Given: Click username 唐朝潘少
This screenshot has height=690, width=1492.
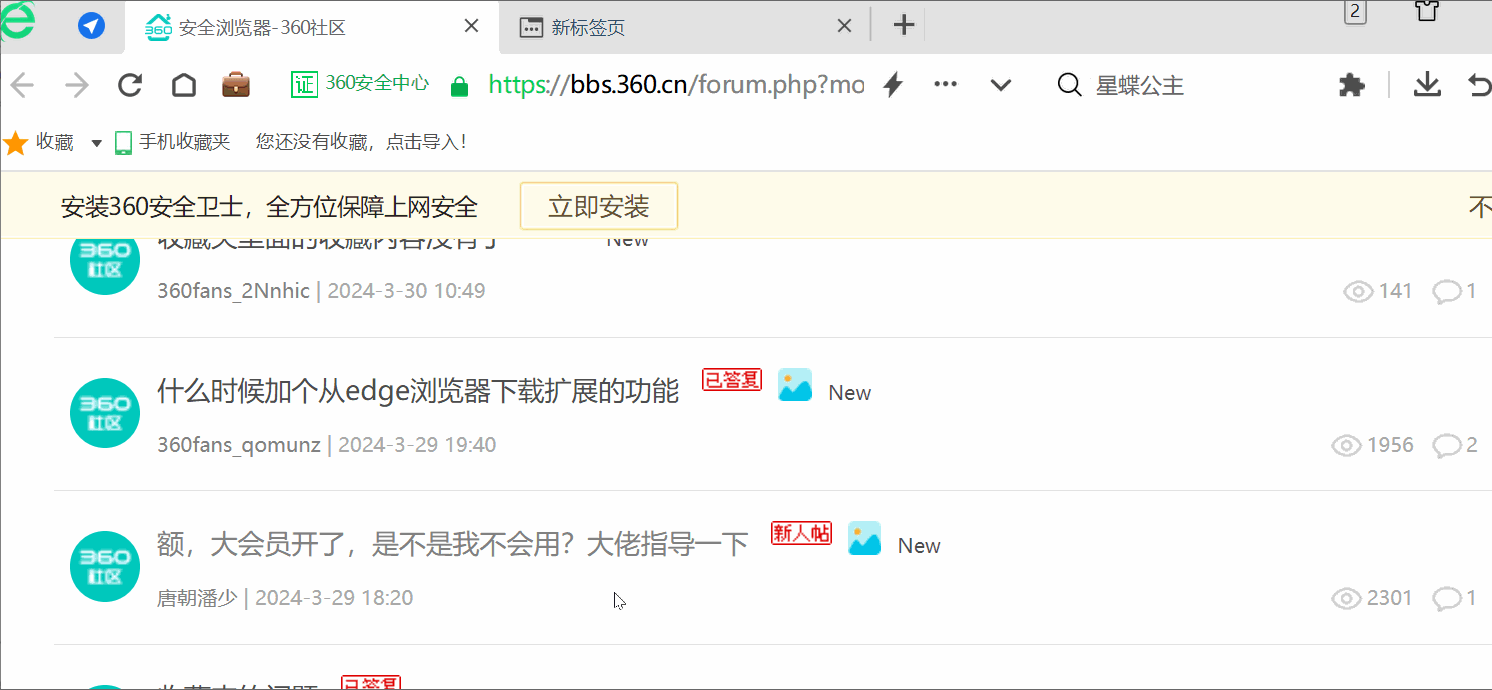Looking at the screenshot, I should (197, 598).
